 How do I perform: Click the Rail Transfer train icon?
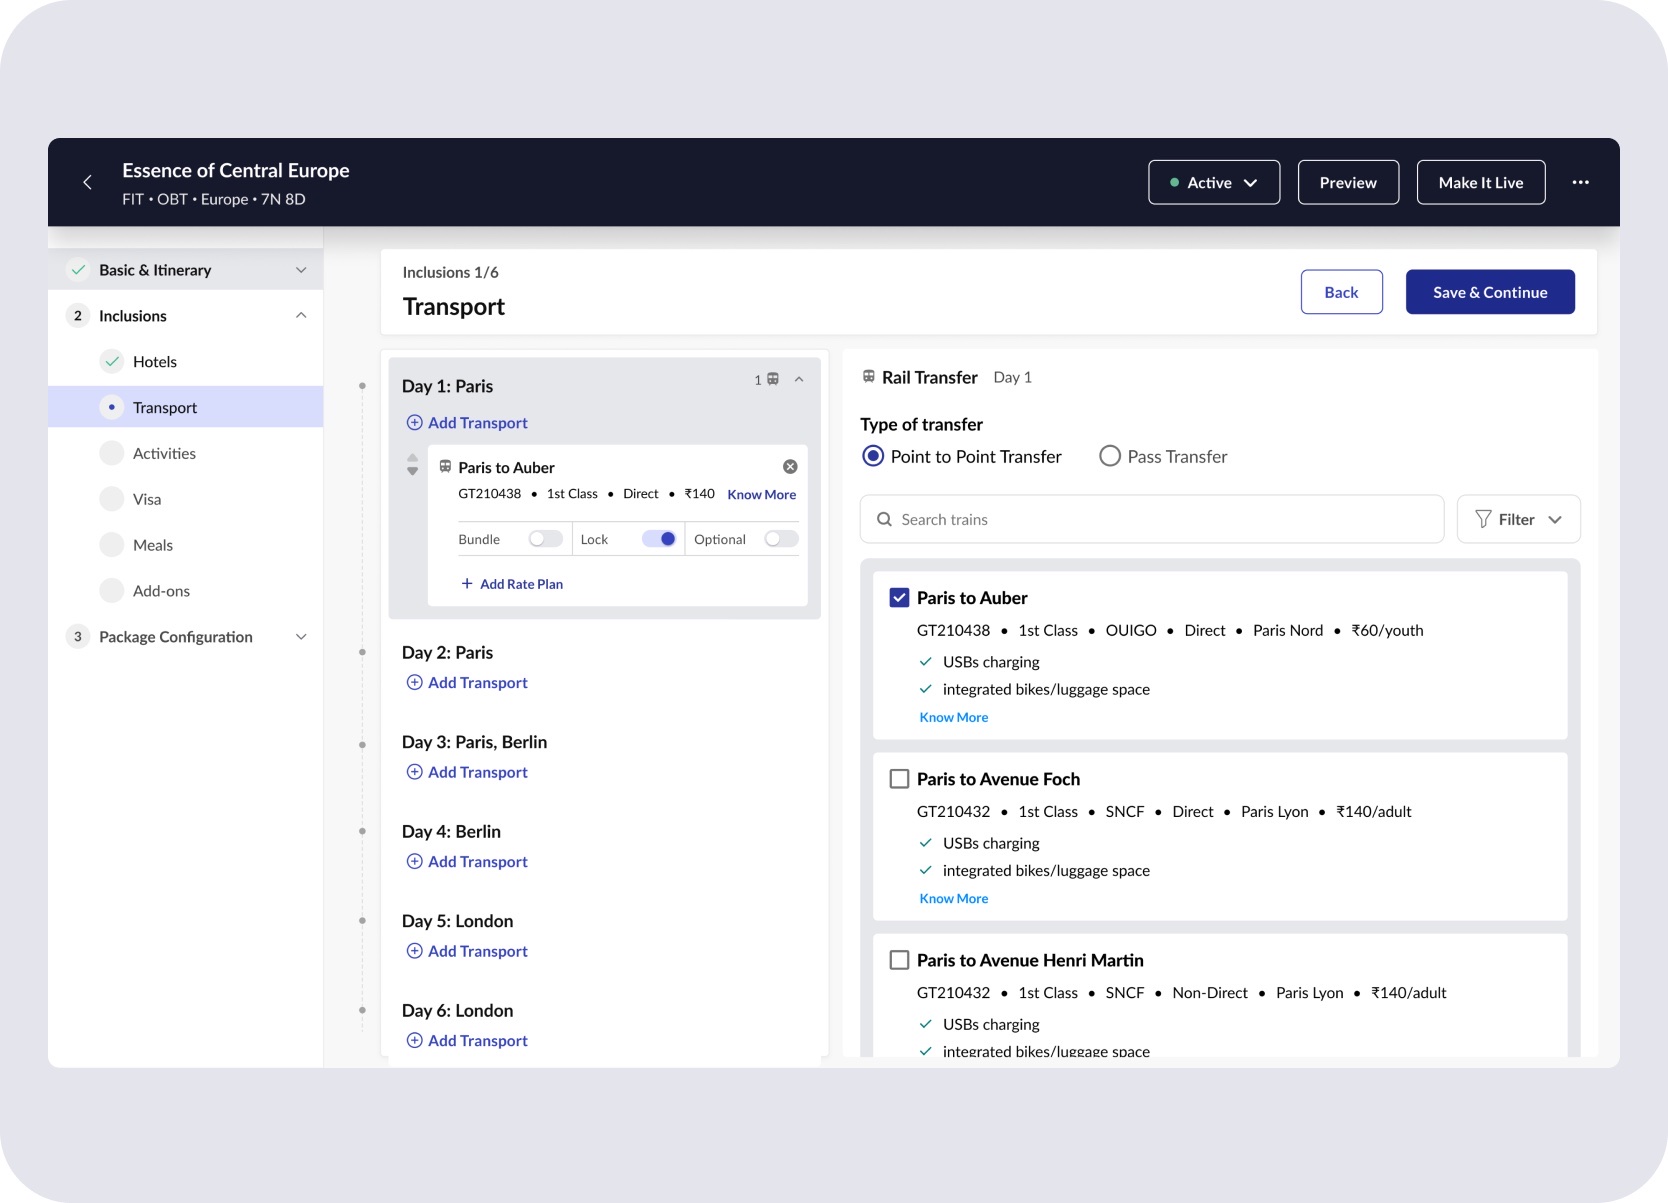click(869, 377)
